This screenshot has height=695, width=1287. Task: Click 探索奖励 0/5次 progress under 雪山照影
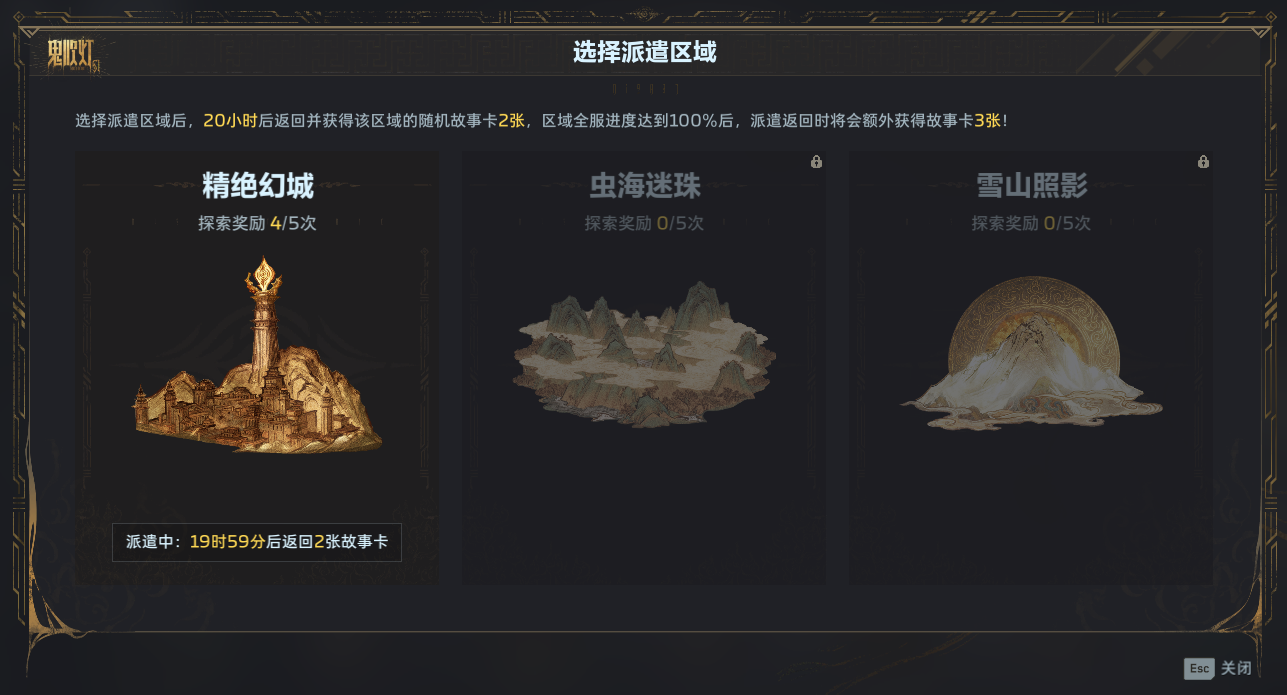coord(1032,223)
